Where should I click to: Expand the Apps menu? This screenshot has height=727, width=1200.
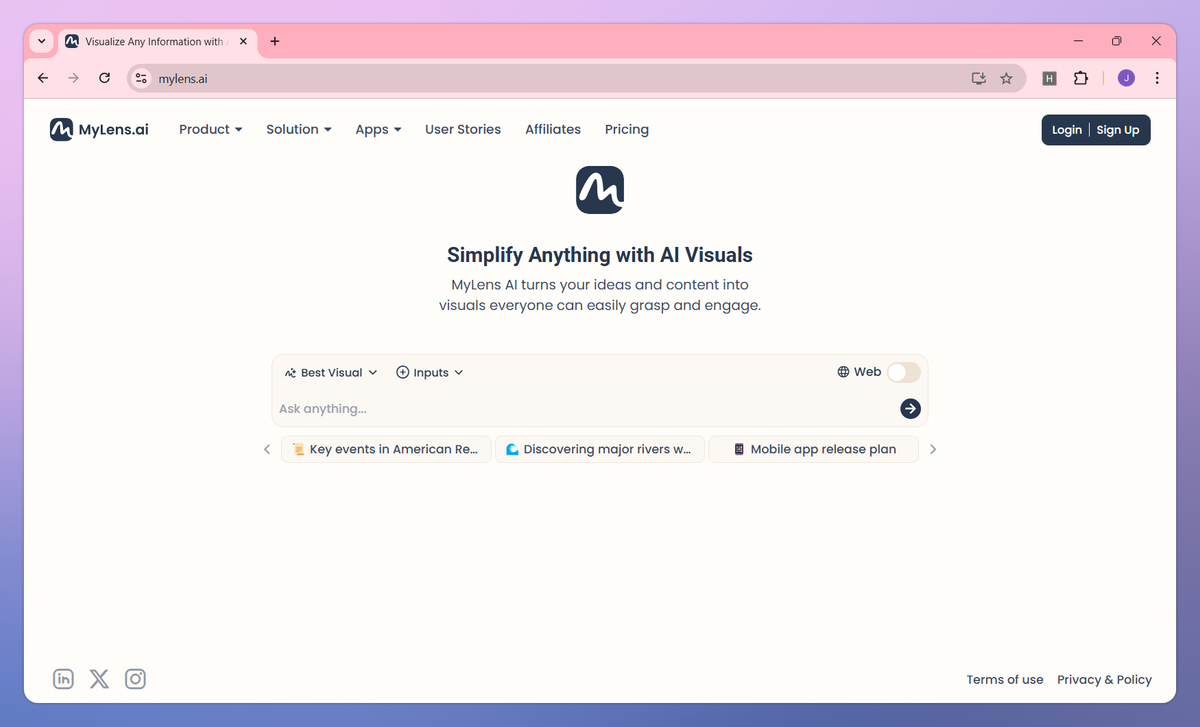pos(378,129)
